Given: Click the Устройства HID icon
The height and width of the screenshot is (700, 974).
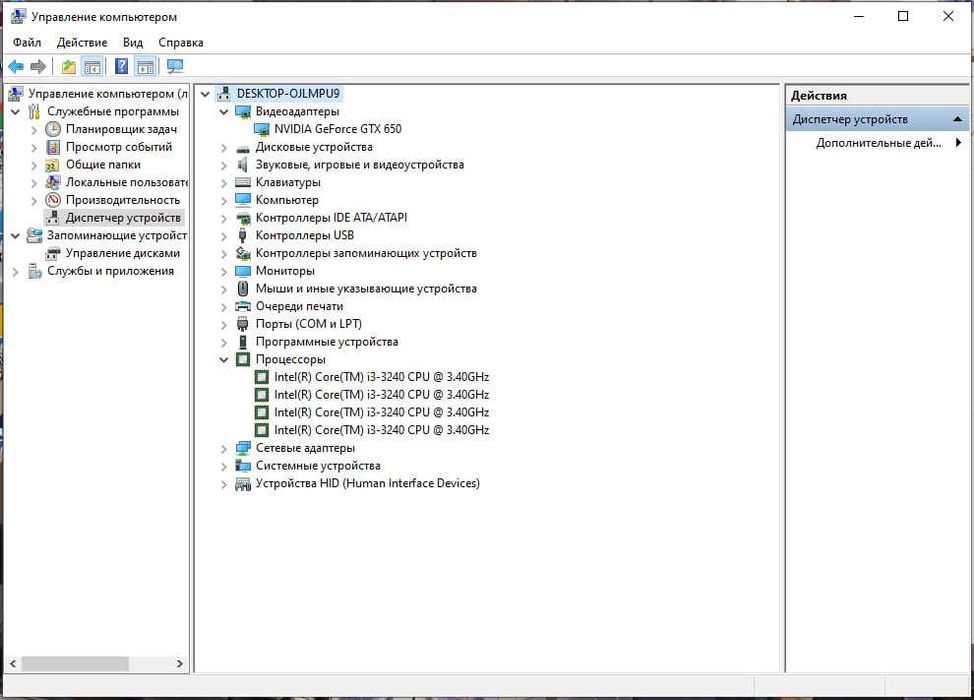Looking at the screenshot, I should (243, 484).
